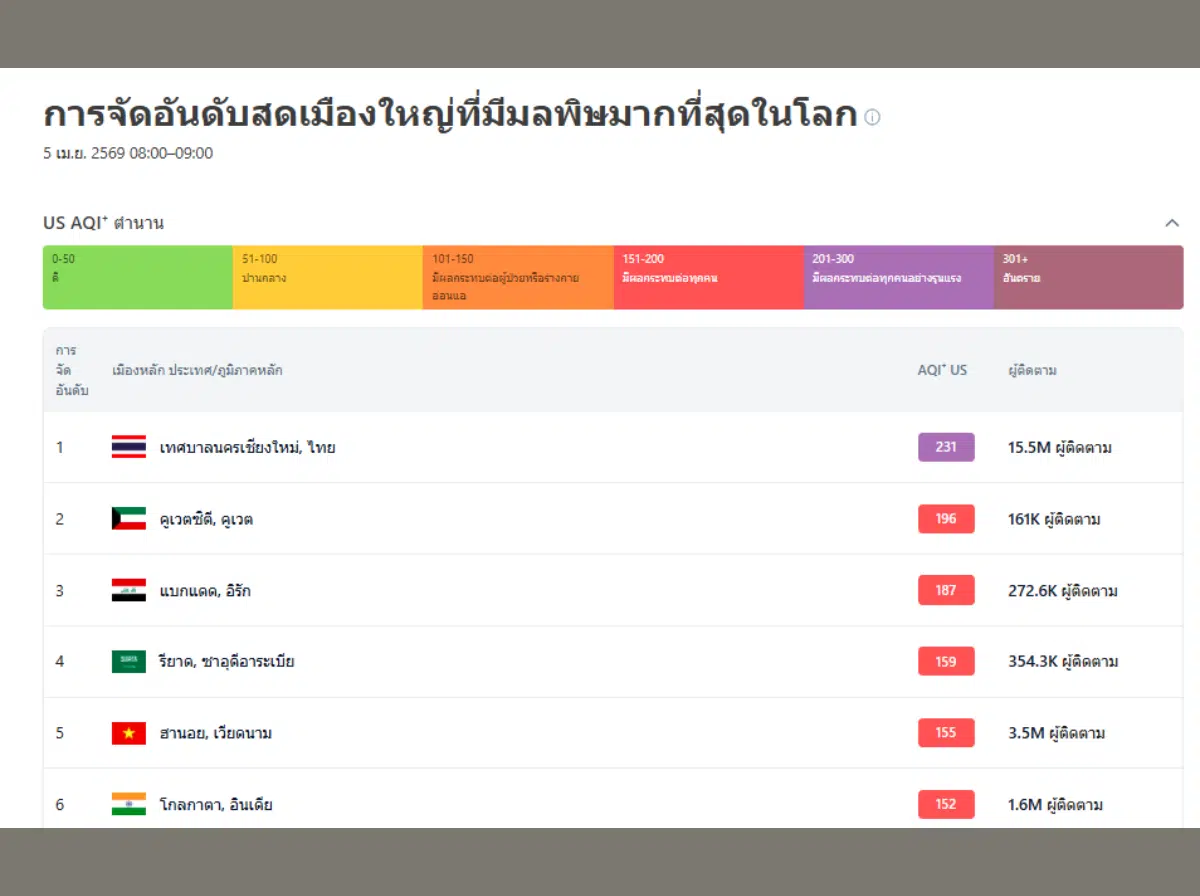Viewport: 1200px width, 896px height.
Task: Click the yellow 51-100 ปานกลาง legend block
Action: coord(327,277)
